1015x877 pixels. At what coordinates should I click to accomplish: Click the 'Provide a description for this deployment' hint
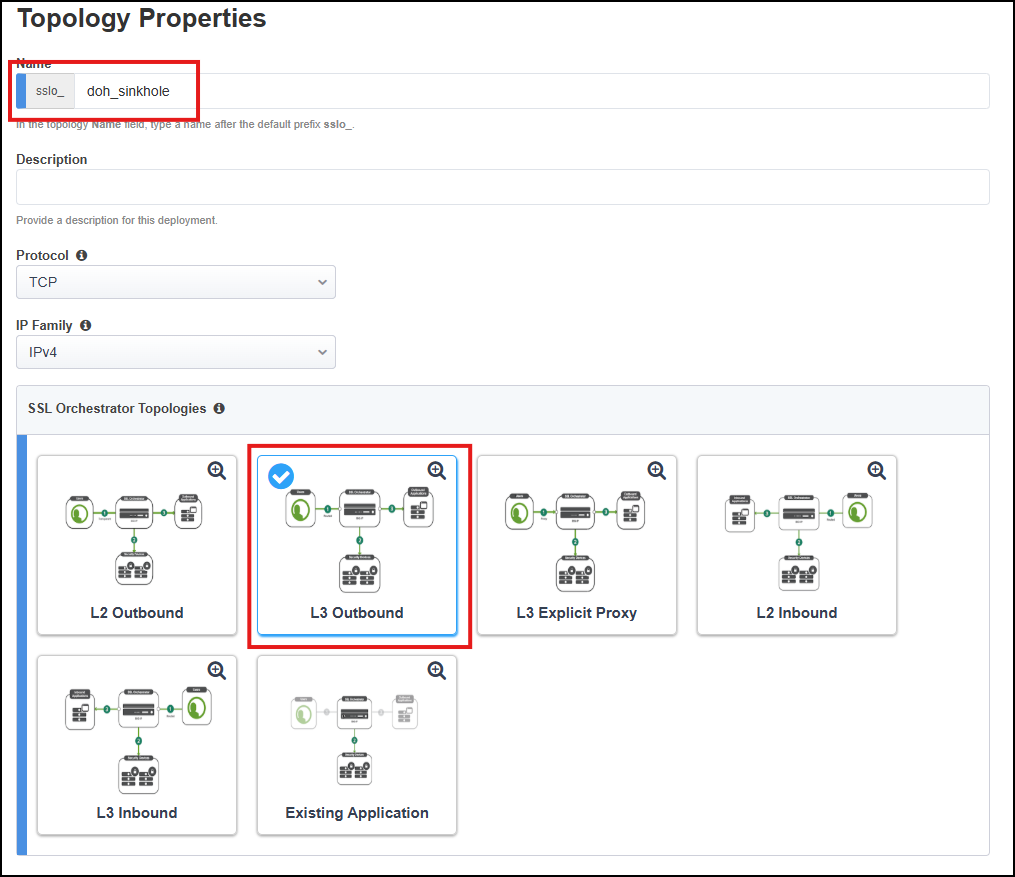(x=117, y=220)
